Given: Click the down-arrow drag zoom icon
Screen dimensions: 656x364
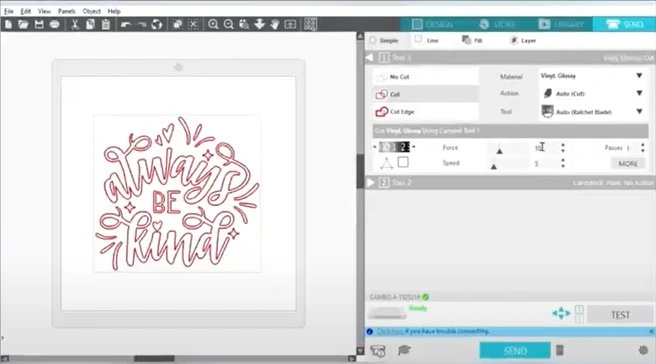Looking at the screenshot, I should click(259, 24).
